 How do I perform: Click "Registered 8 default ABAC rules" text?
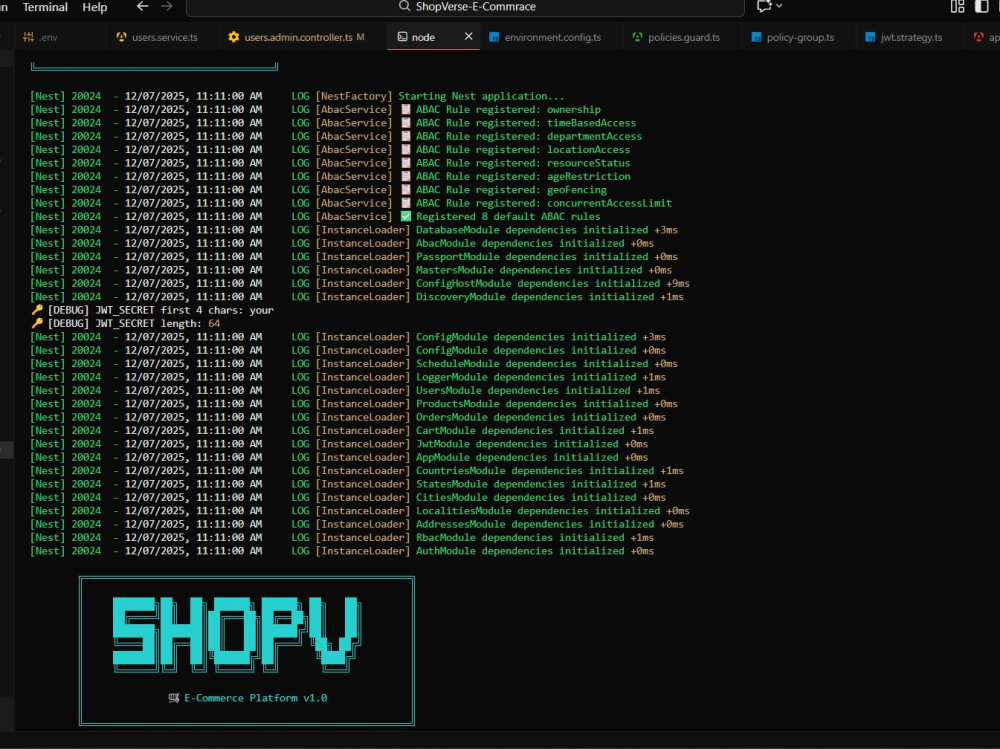pos(508,216)
